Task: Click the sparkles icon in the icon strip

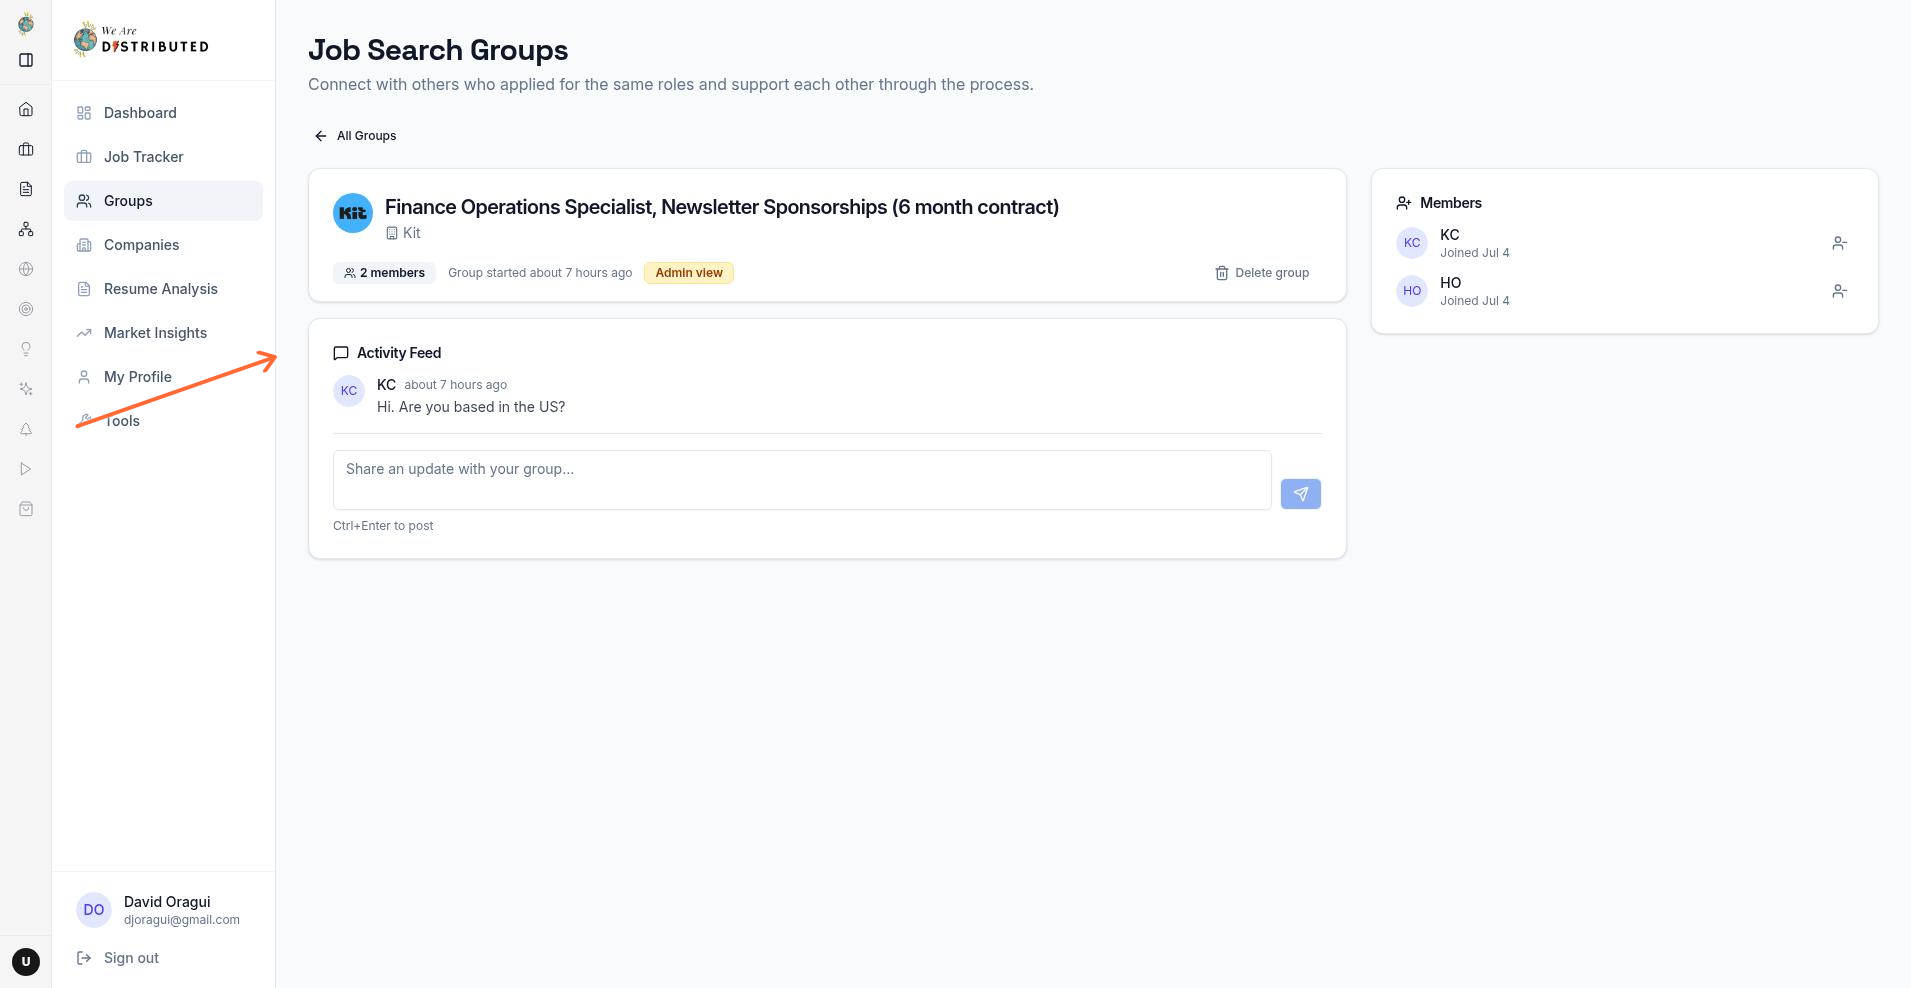Action: [x=26, y=389]
